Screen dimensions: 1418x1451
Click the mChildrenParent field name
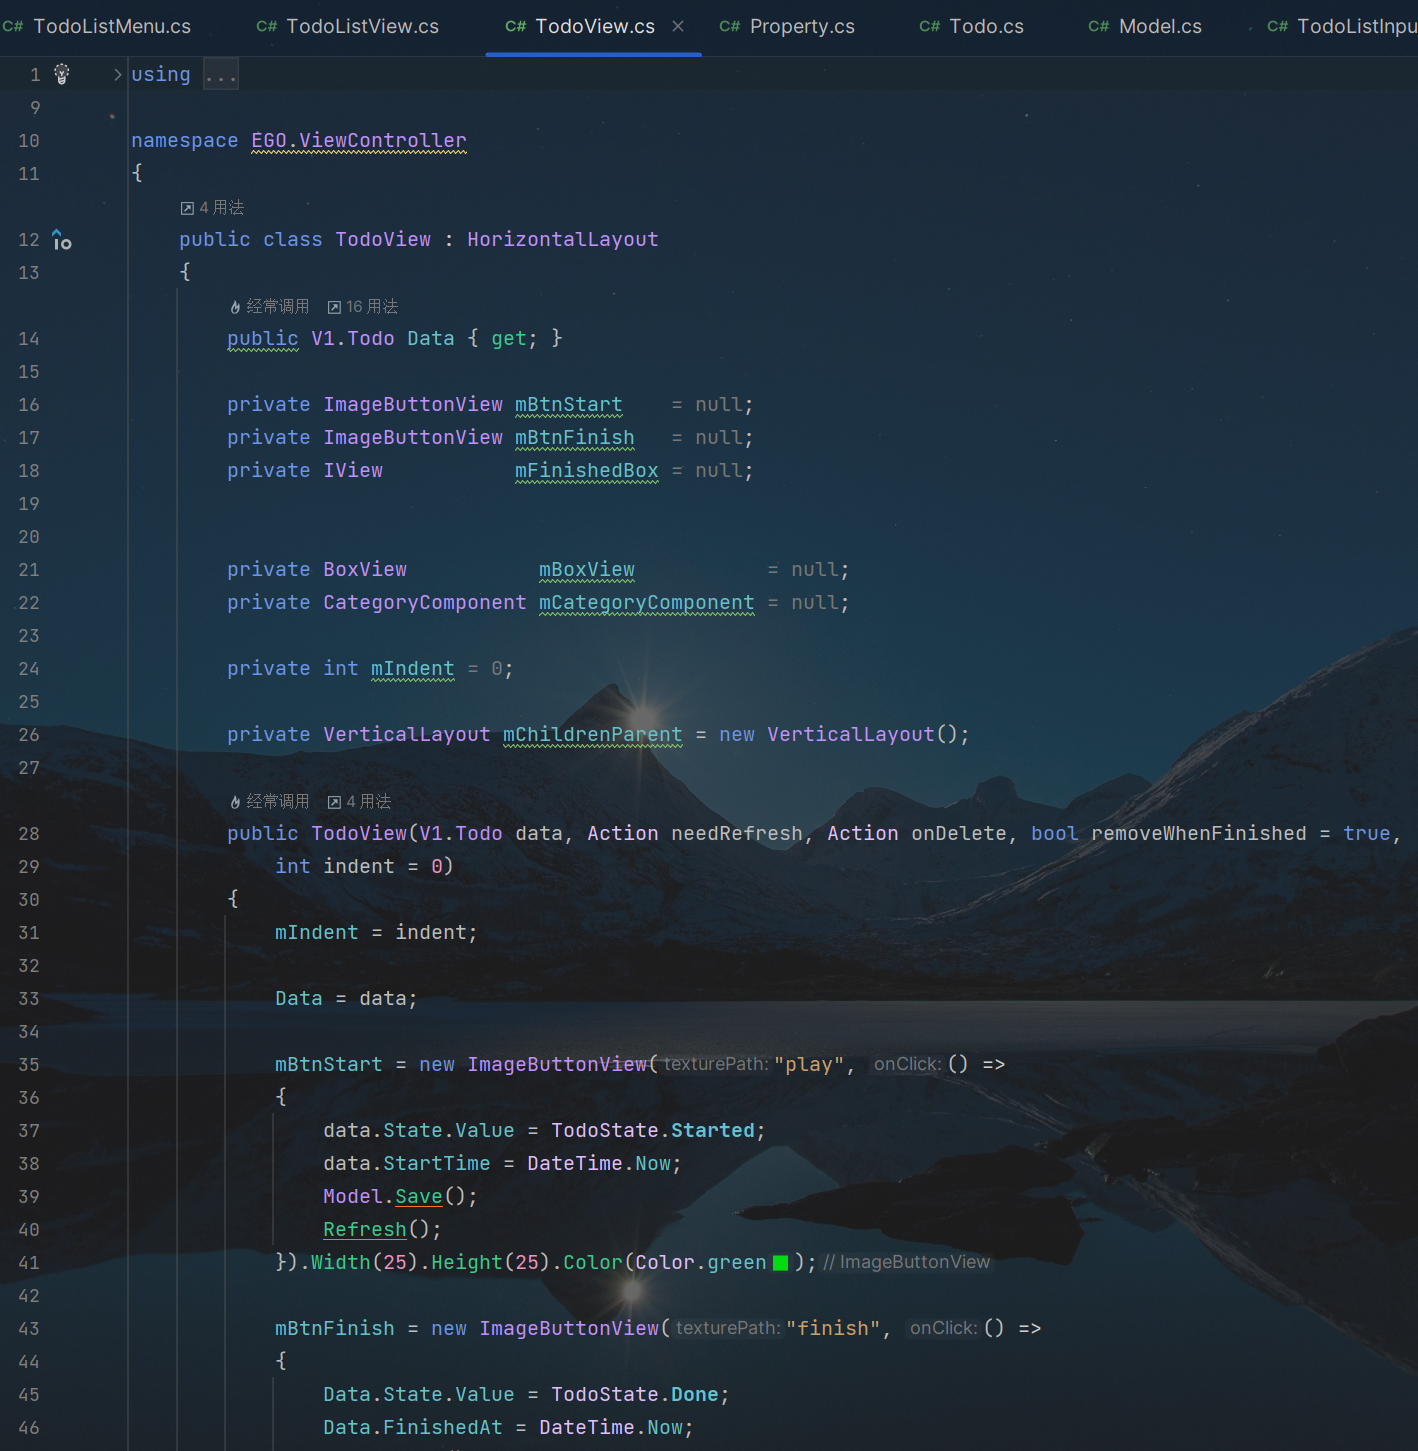click(593, 734)
